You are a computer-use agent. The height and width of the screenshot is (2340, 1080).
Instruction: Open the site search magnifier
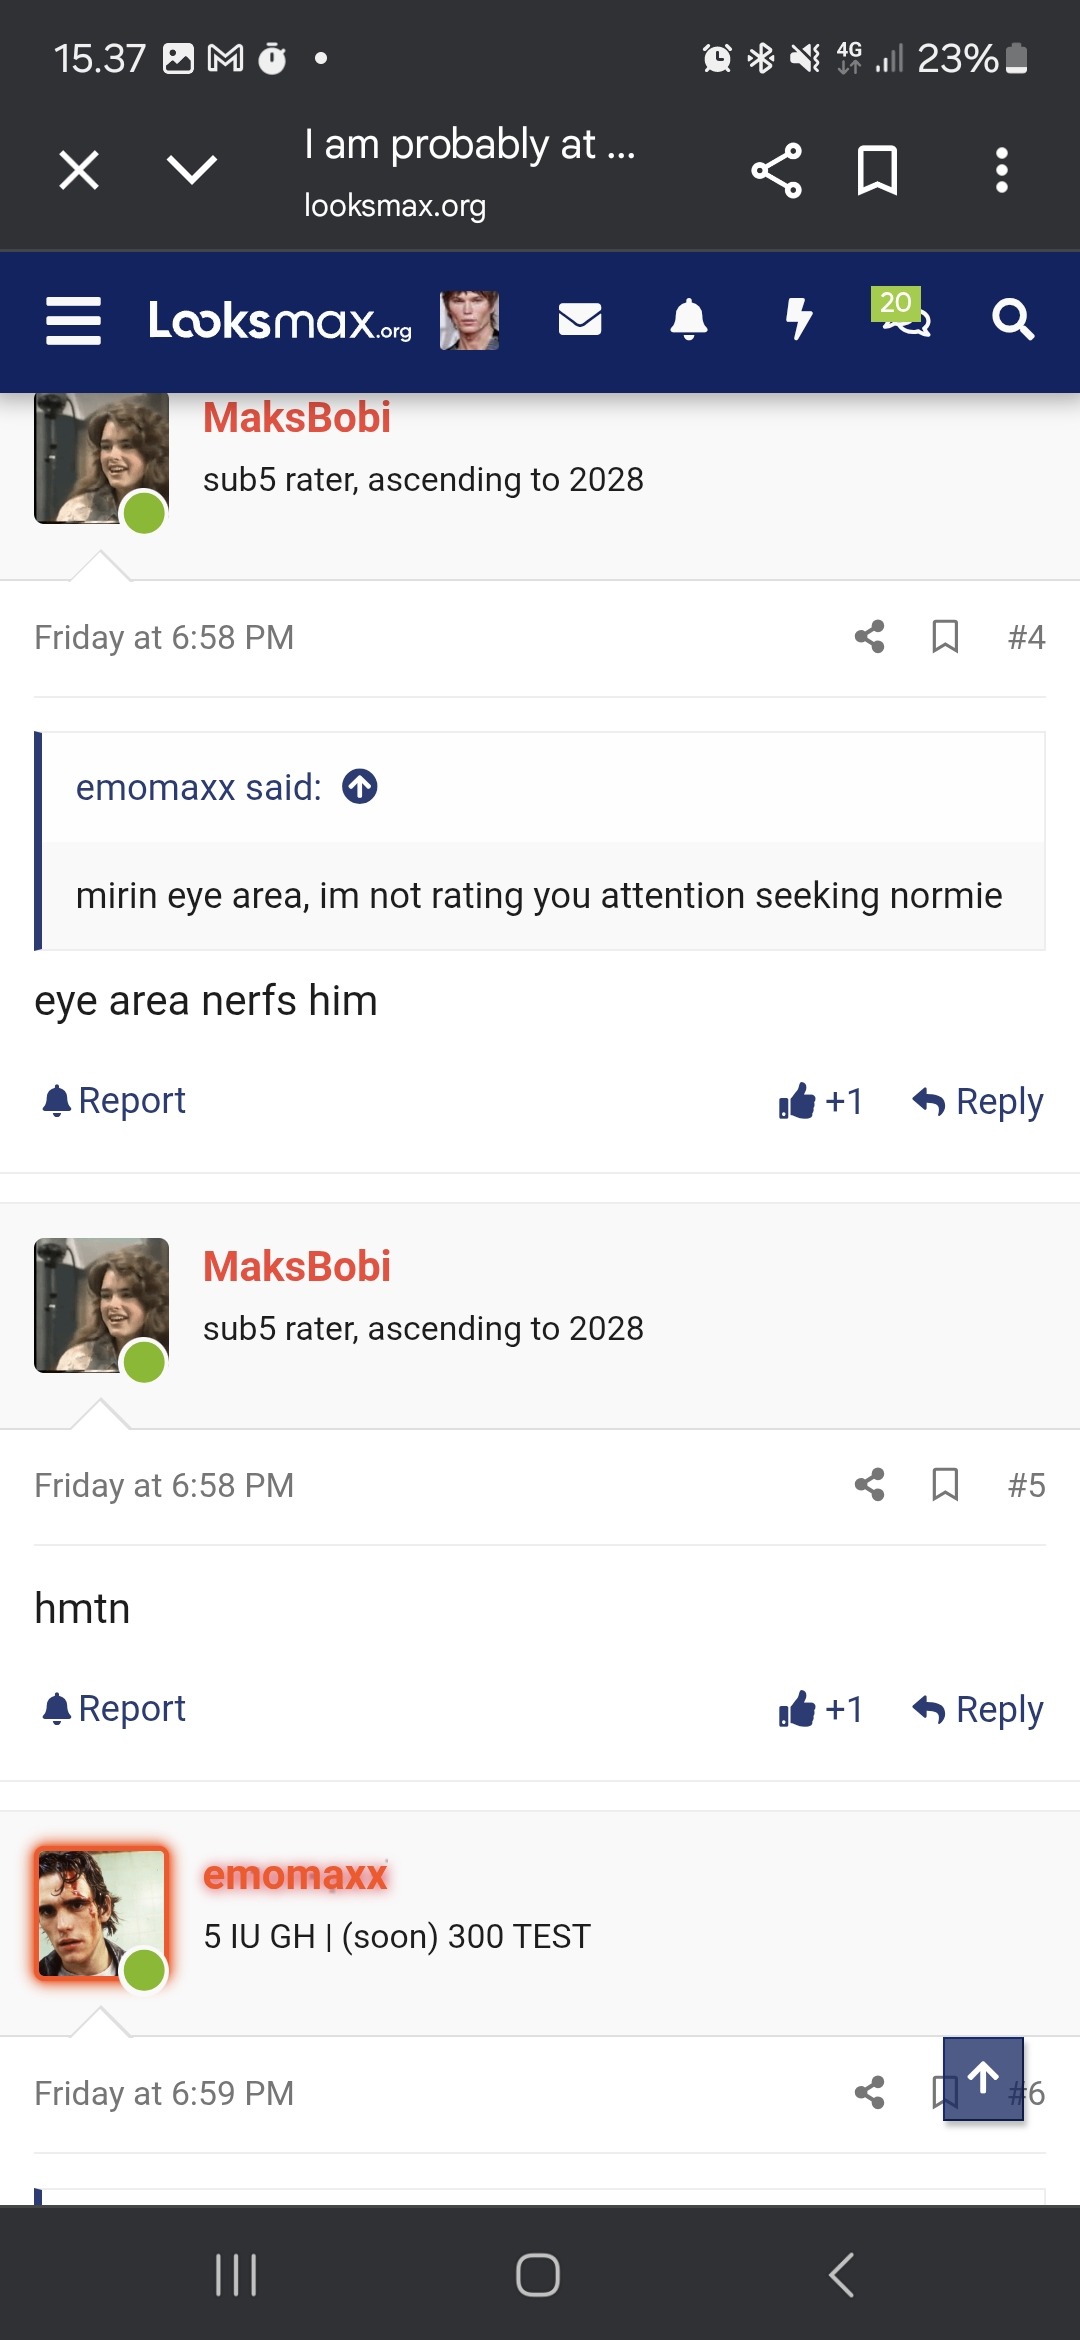click(x=1013, y=320)
